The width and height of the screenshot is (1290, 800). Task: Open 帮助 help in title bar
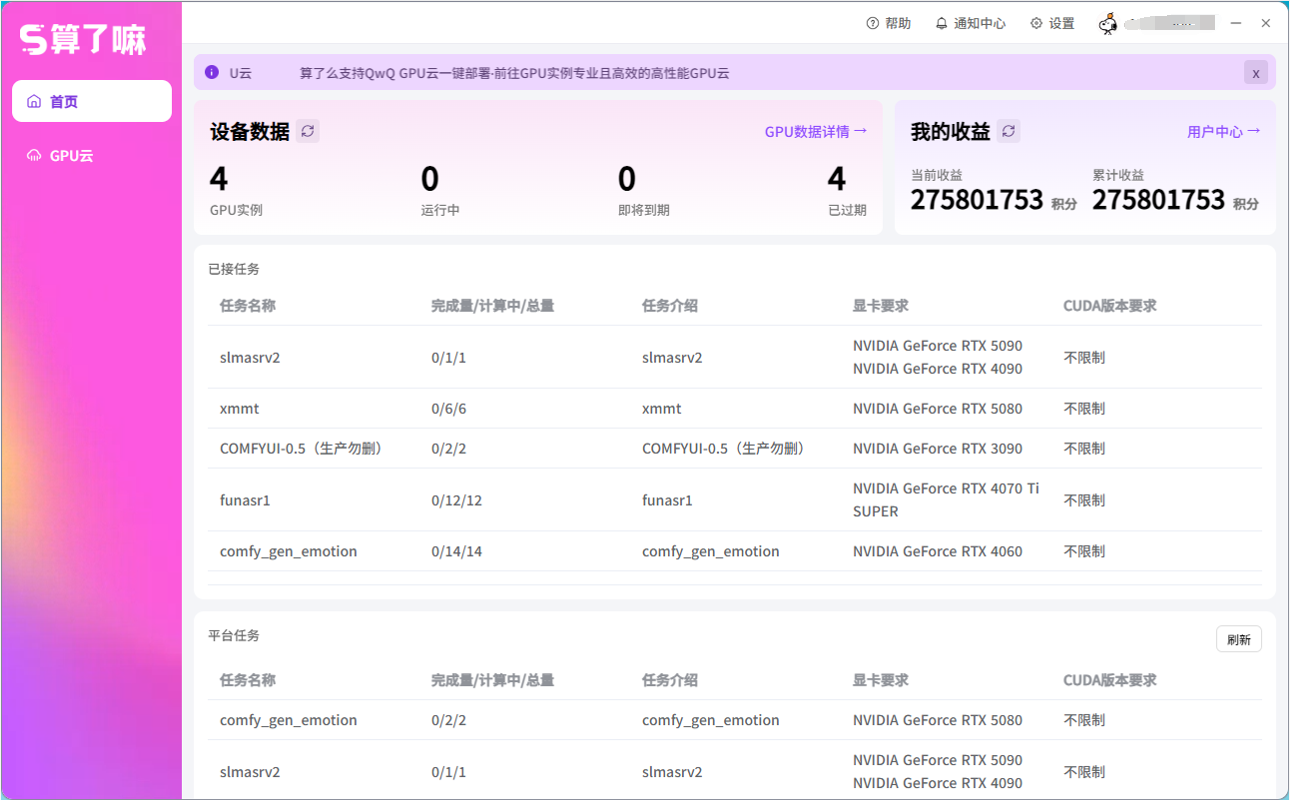(889, 23)
